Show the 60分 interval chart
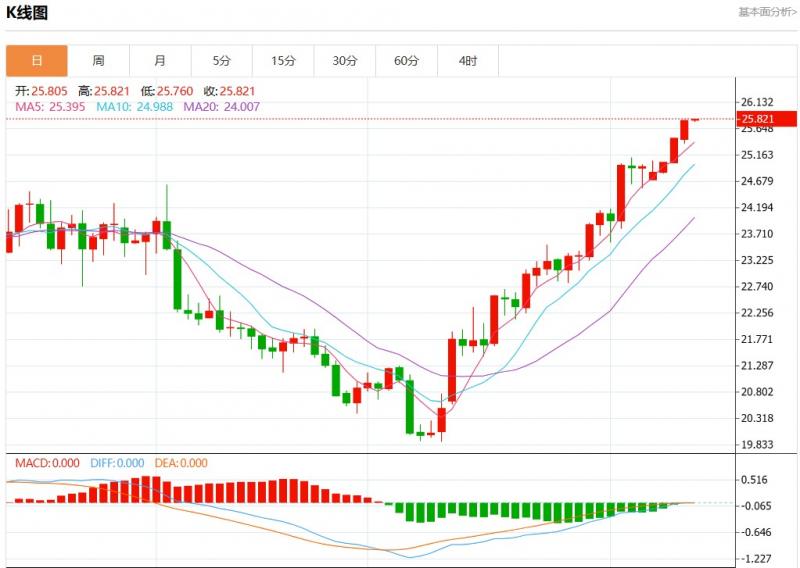The height and width of the screenshot is (568, 800). (406, 61)
